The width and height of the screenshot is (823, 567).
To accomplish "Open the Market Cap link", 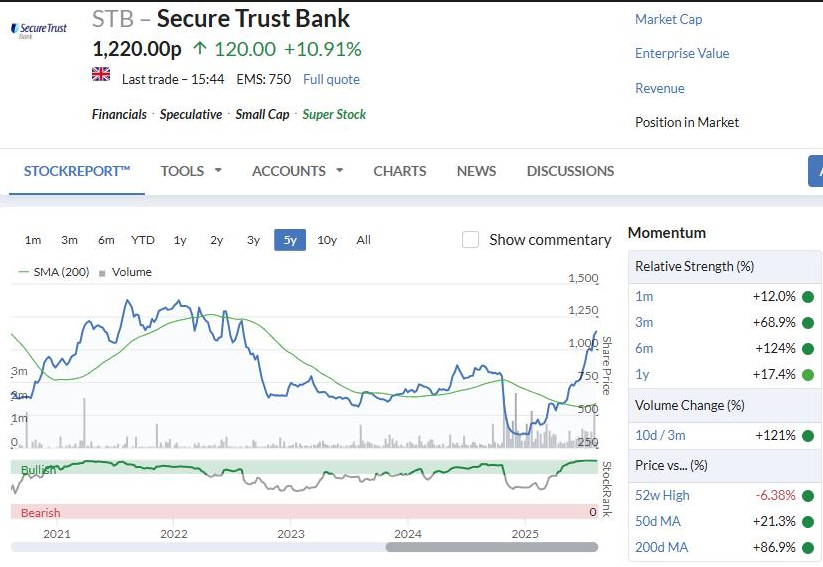I will (x=668, y=19).
